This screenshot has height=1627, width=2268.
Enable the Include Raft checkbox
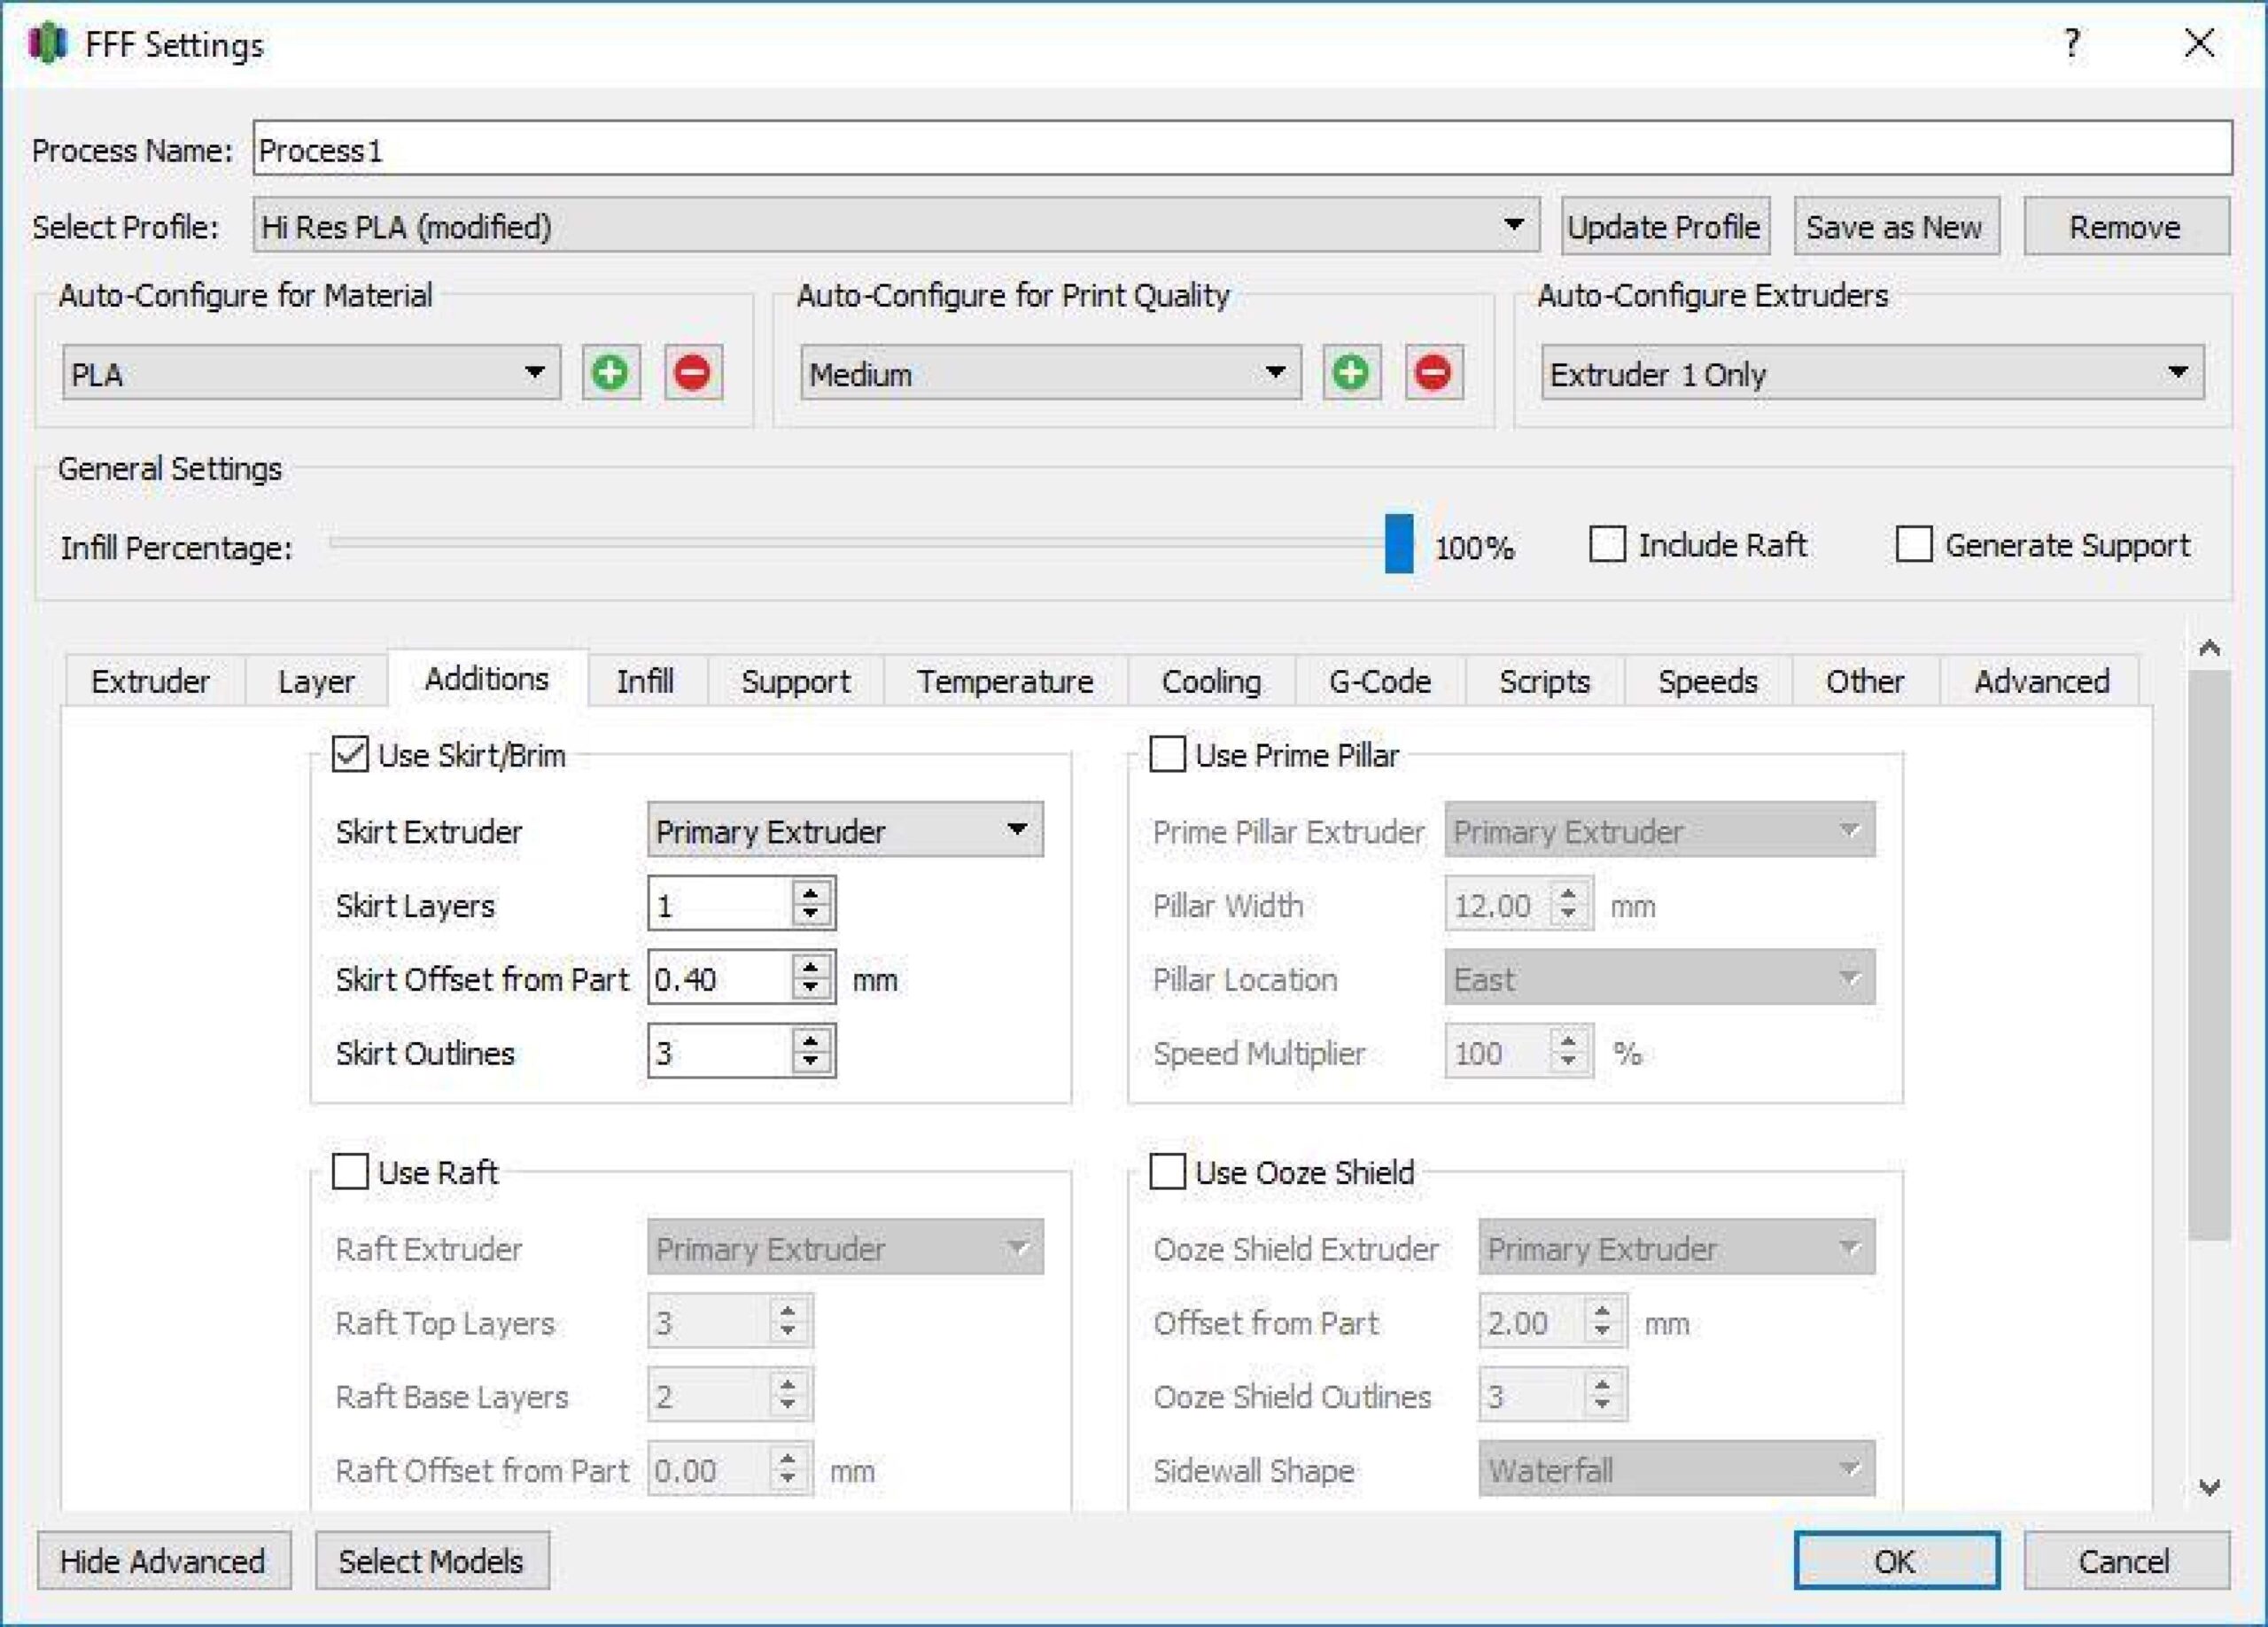click(x=1606, y=545)
